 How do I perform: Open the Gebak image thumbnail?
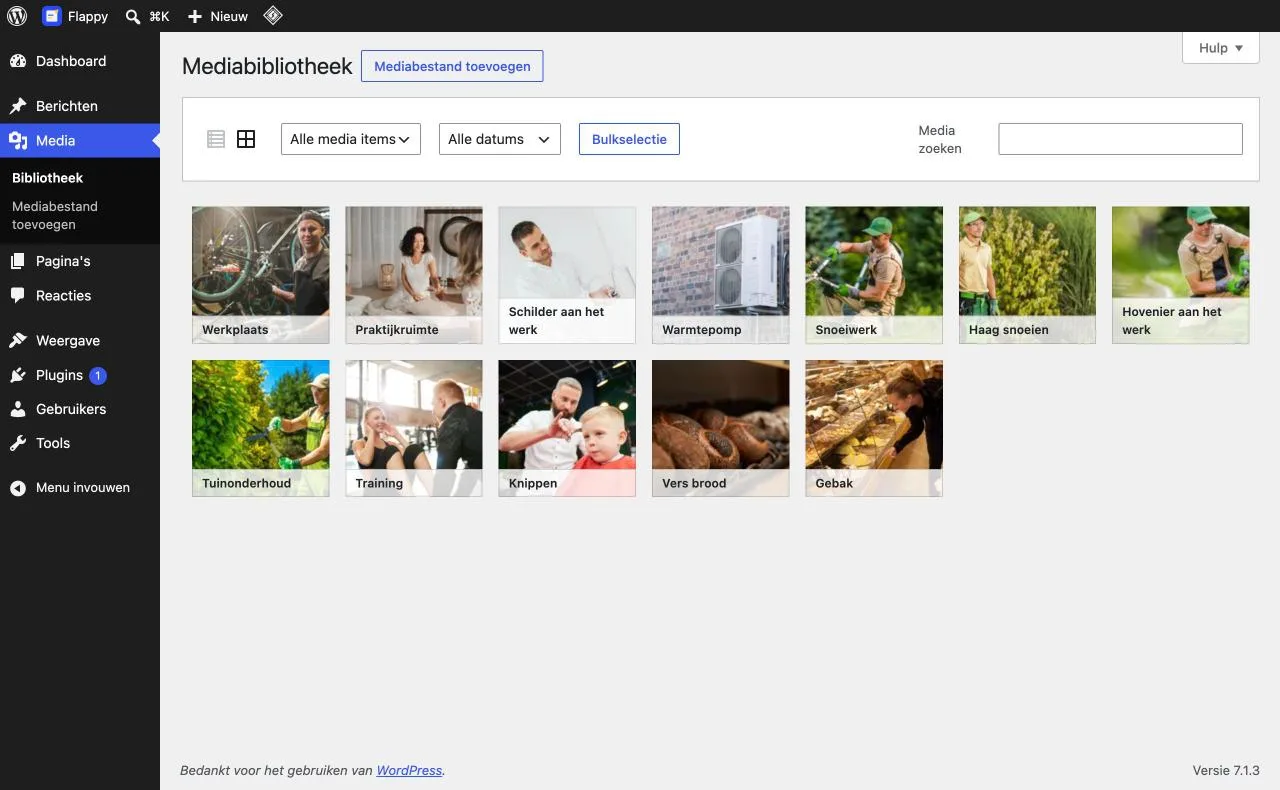click(x=874, y=428)
